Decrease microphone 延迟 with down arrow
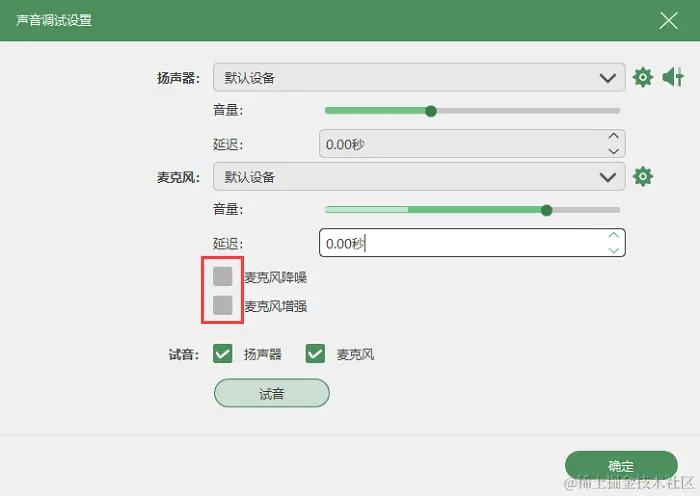700x496 pixels. pos(614,250)
